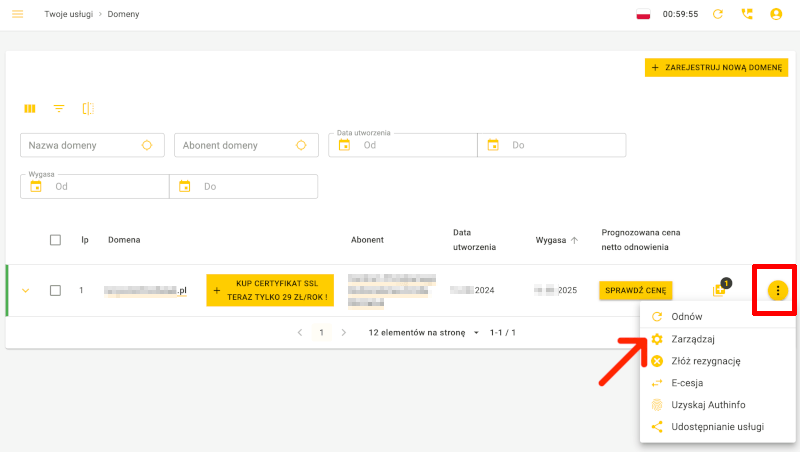
Task: Tick the select-all checkbox in table header
Action: [x=55, y=240]
